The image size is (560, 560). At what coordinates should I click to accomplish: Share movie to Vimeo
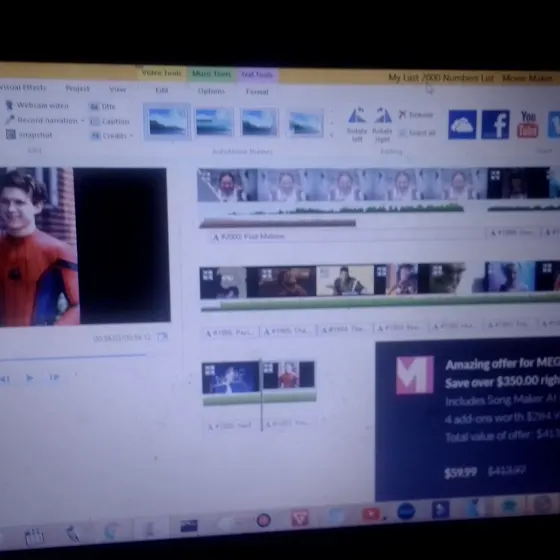pos(554,125)
